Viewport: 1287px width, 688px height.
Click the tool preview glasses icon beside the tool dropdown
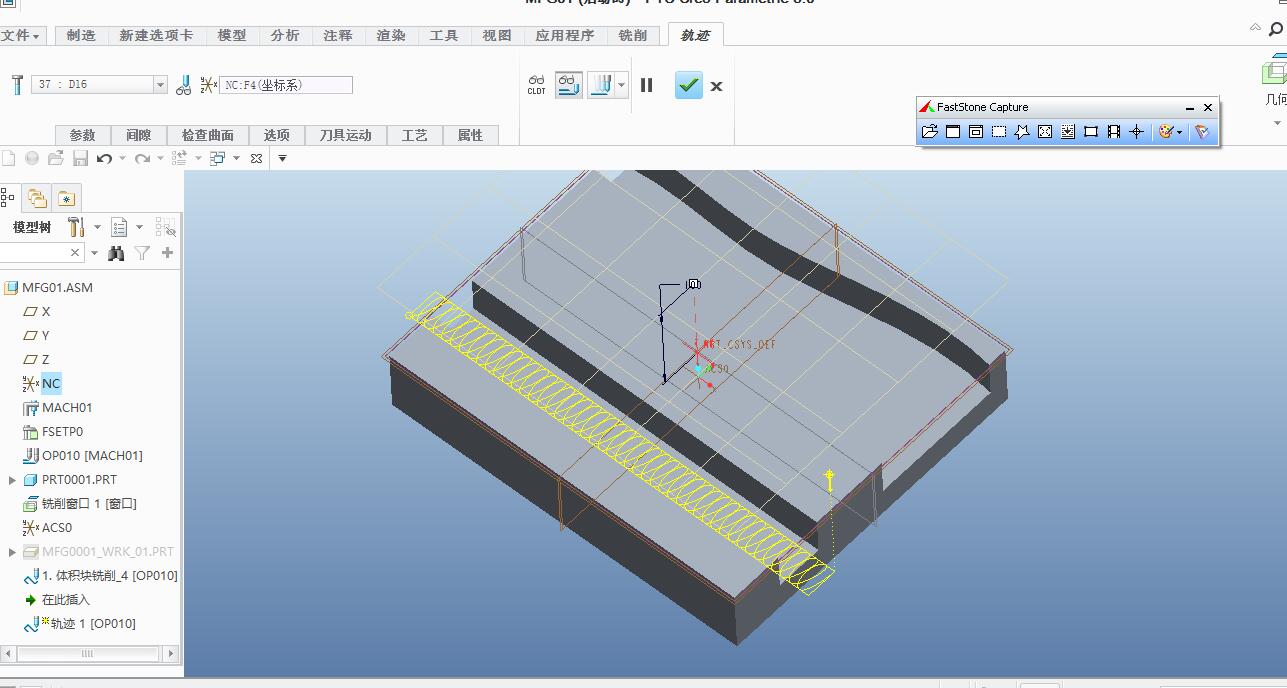(183, 85)
